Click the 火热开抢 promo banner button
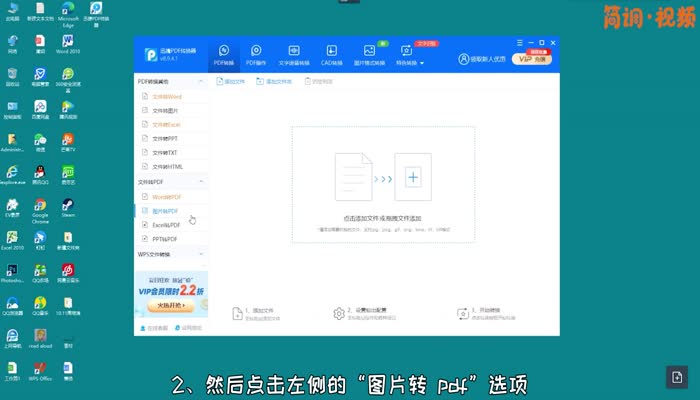 pyautogui.click(x=164, y=305)
